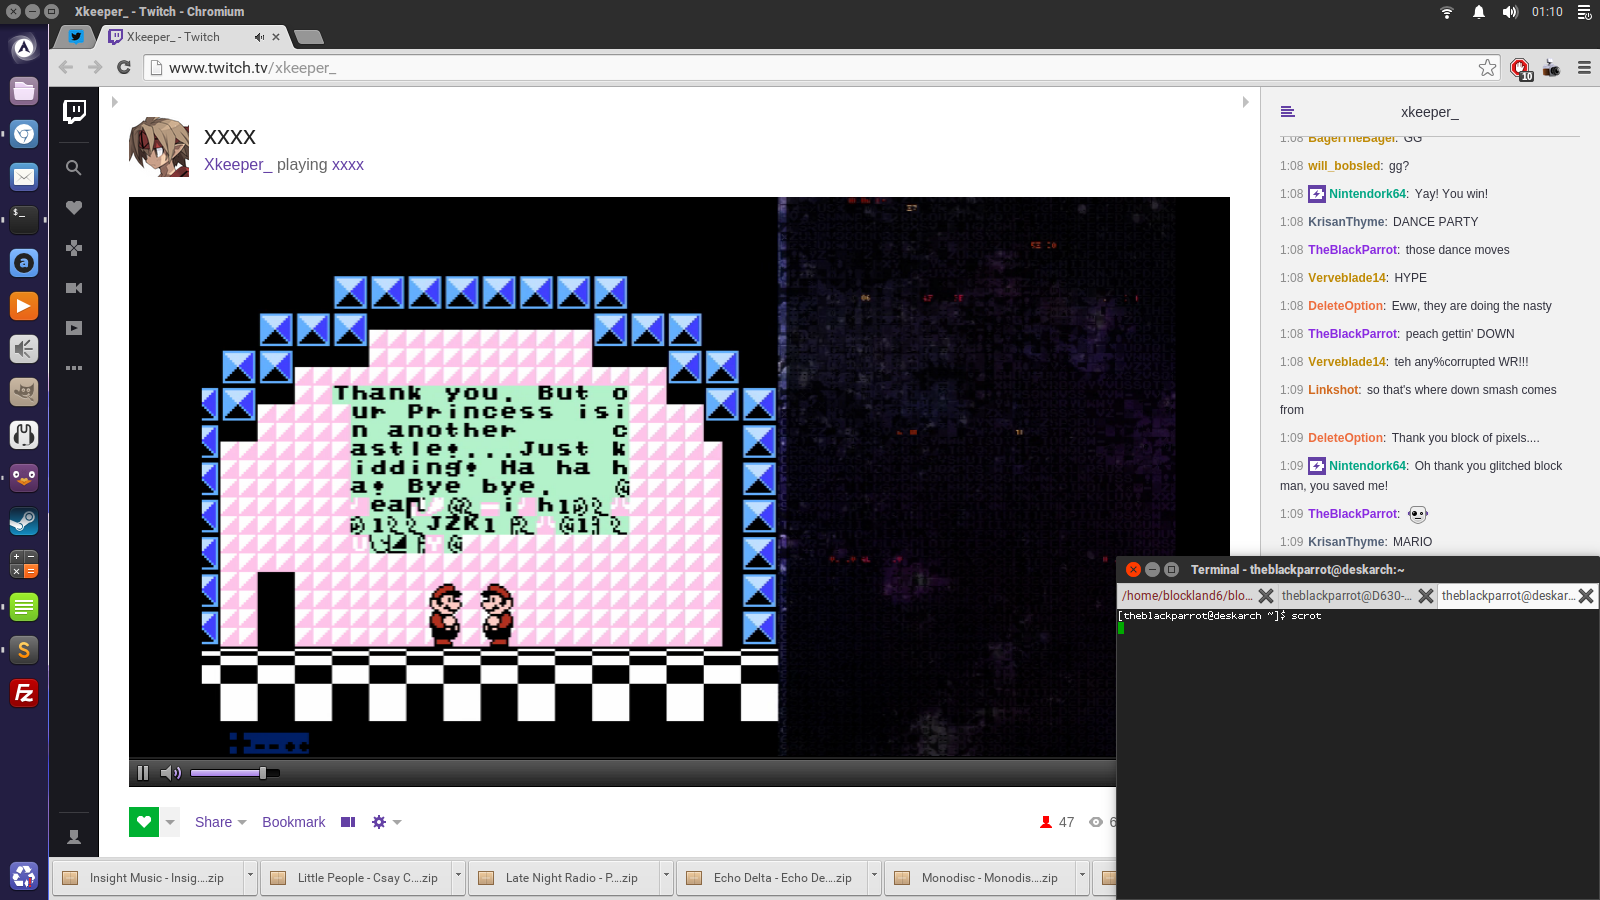
Task: Open Wi-Fi network indicator
Action: click(x=1447, y=12)
